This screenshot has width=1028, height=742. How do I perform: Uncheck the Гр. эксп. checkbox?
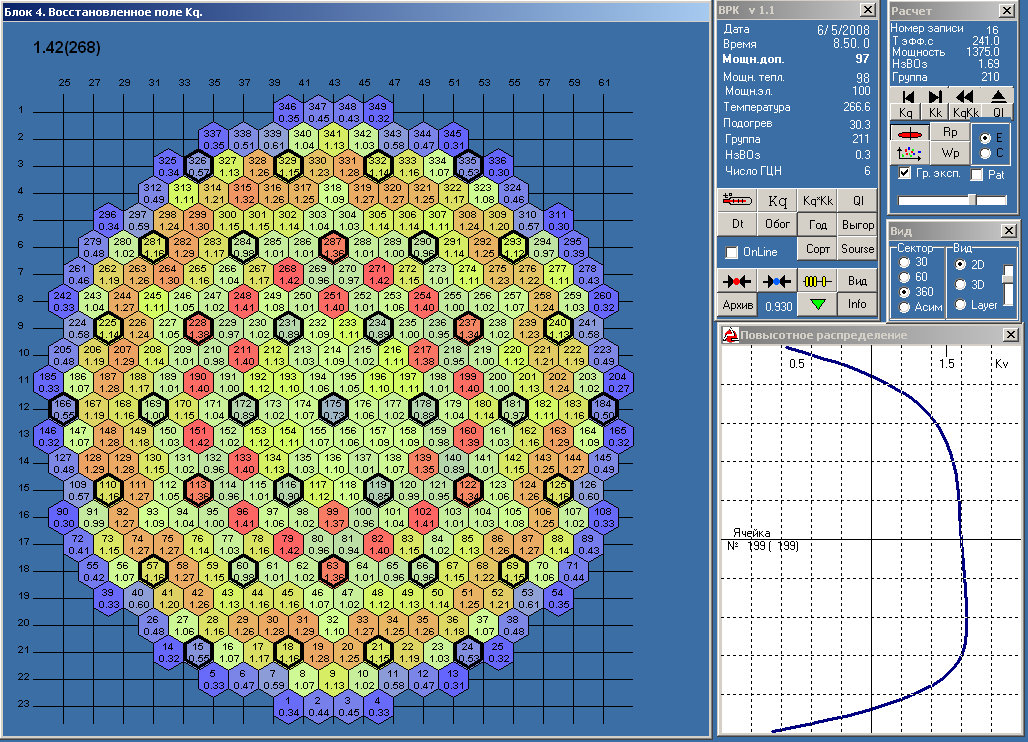click(905, 174)
